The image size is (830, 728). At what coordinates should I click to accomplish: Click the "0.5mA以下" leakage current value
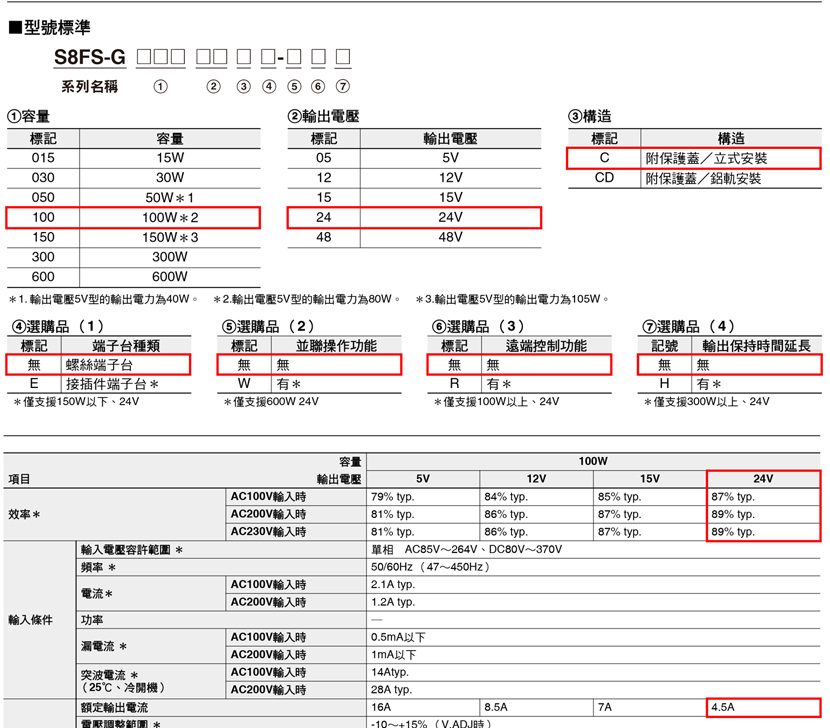[x=398, y=637]
